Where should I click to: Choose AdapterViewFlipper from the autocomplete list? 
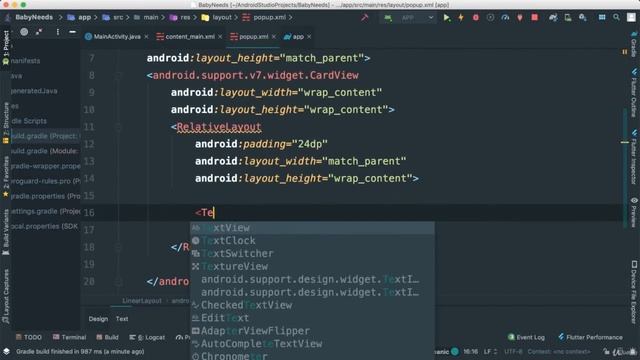pyautogui.click(x=312, y=331)
